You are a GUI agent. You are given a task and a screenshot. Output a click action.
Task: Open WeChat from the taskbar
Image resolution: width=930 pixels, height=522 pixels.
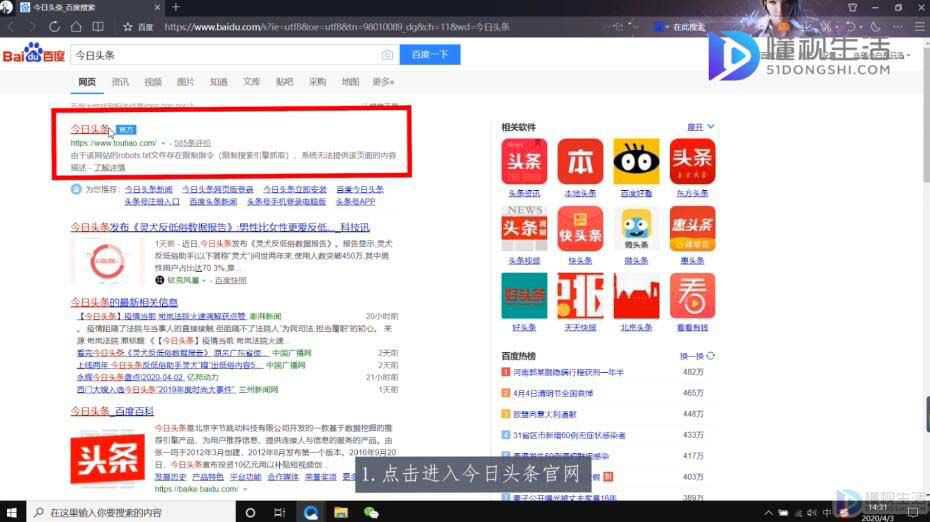click(371, 513)
